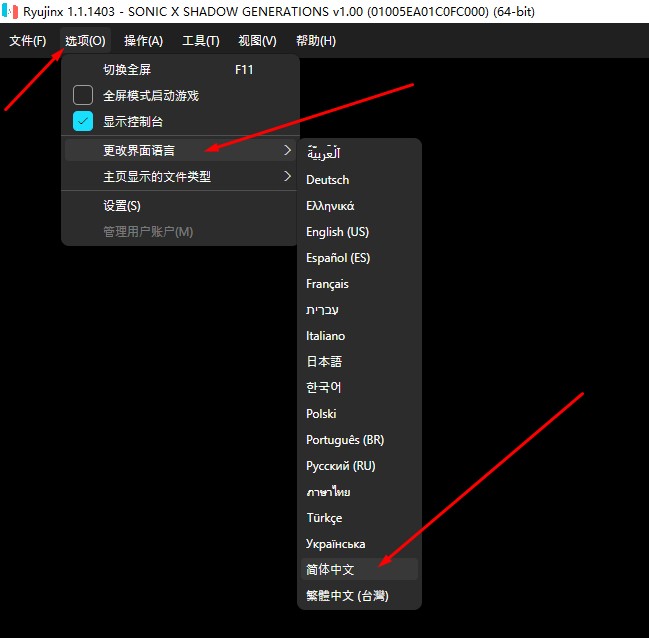This screenshot has height=638, width=649.
Task: Choose Русский (RU) language
Action: pos(359,466)
